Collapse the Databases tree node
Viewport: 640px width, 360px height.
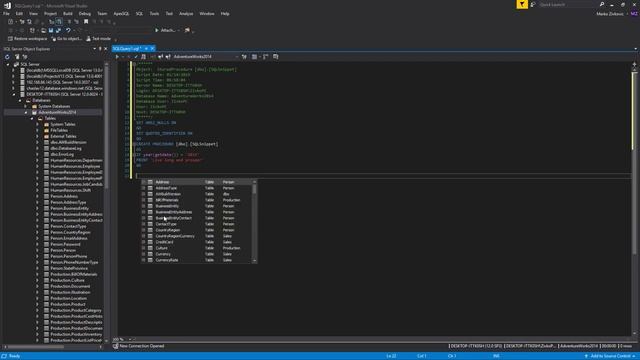tap(20, 100)
